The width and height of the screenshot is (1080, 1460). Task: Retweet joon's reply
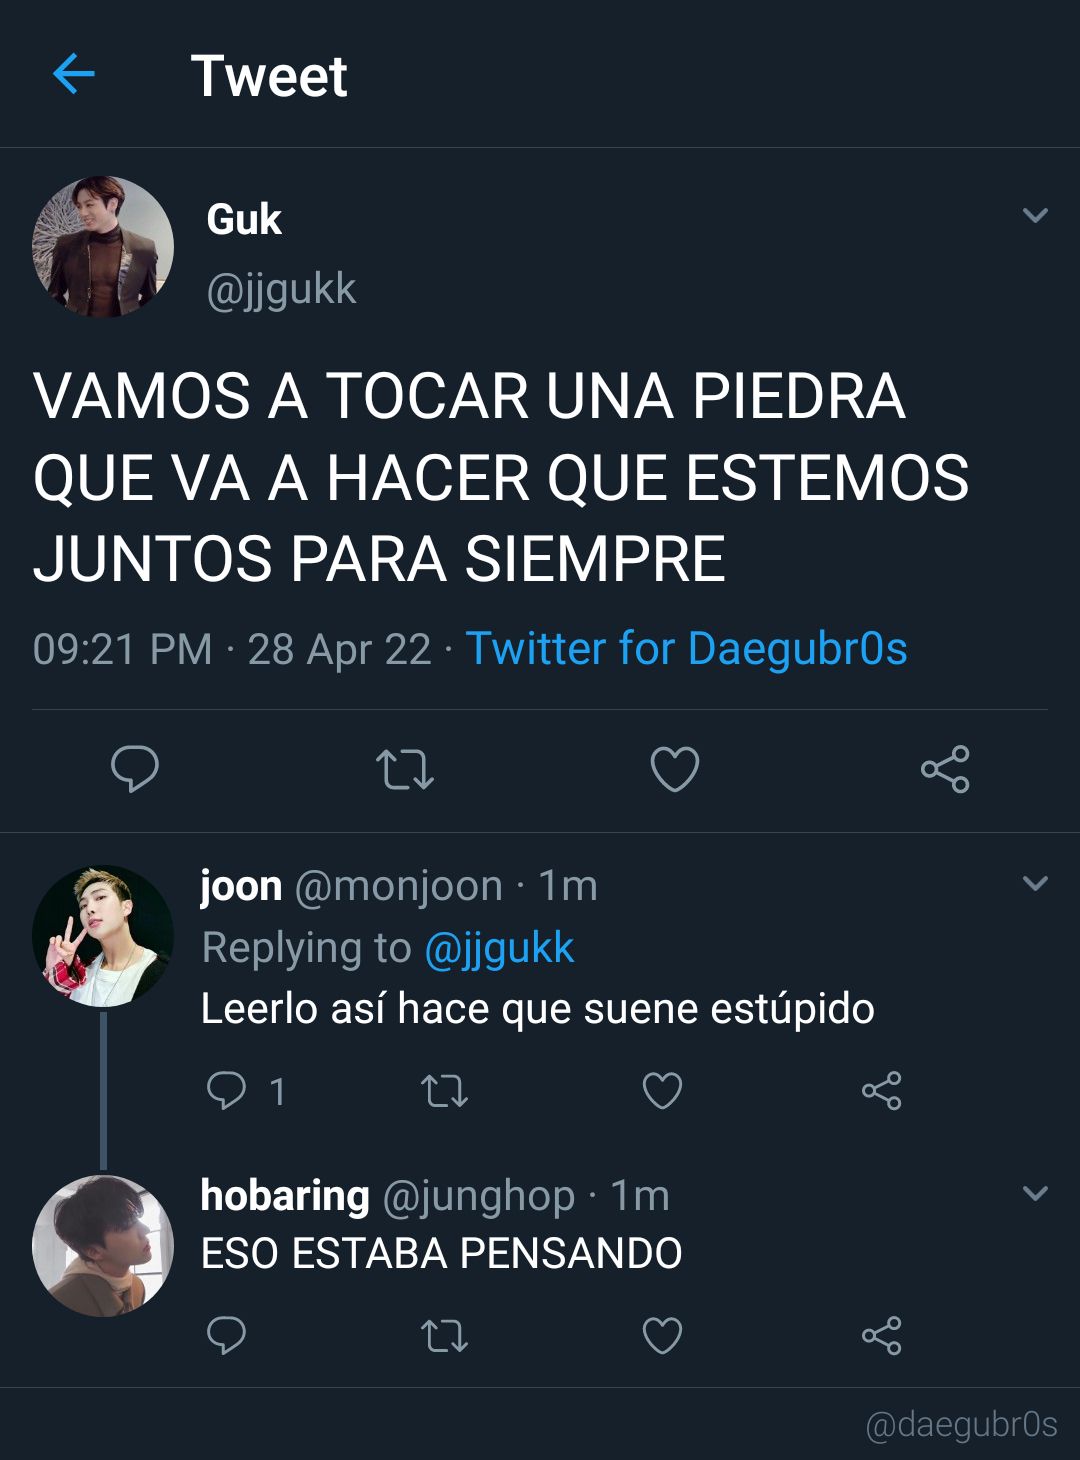tap(444, 1091)
